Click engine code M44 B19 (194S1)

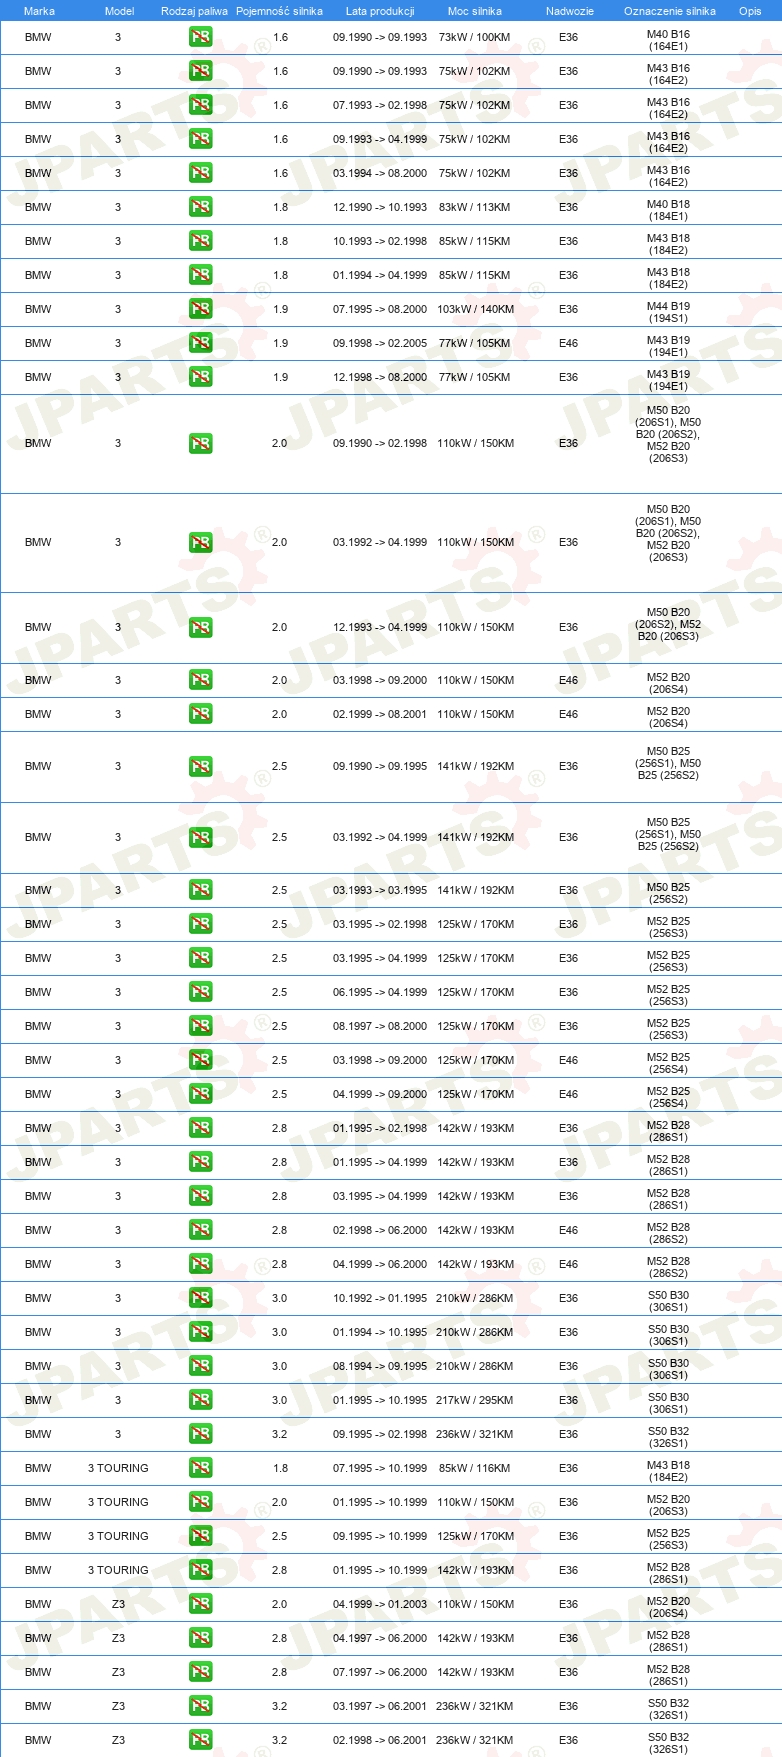tap(668, 312)
